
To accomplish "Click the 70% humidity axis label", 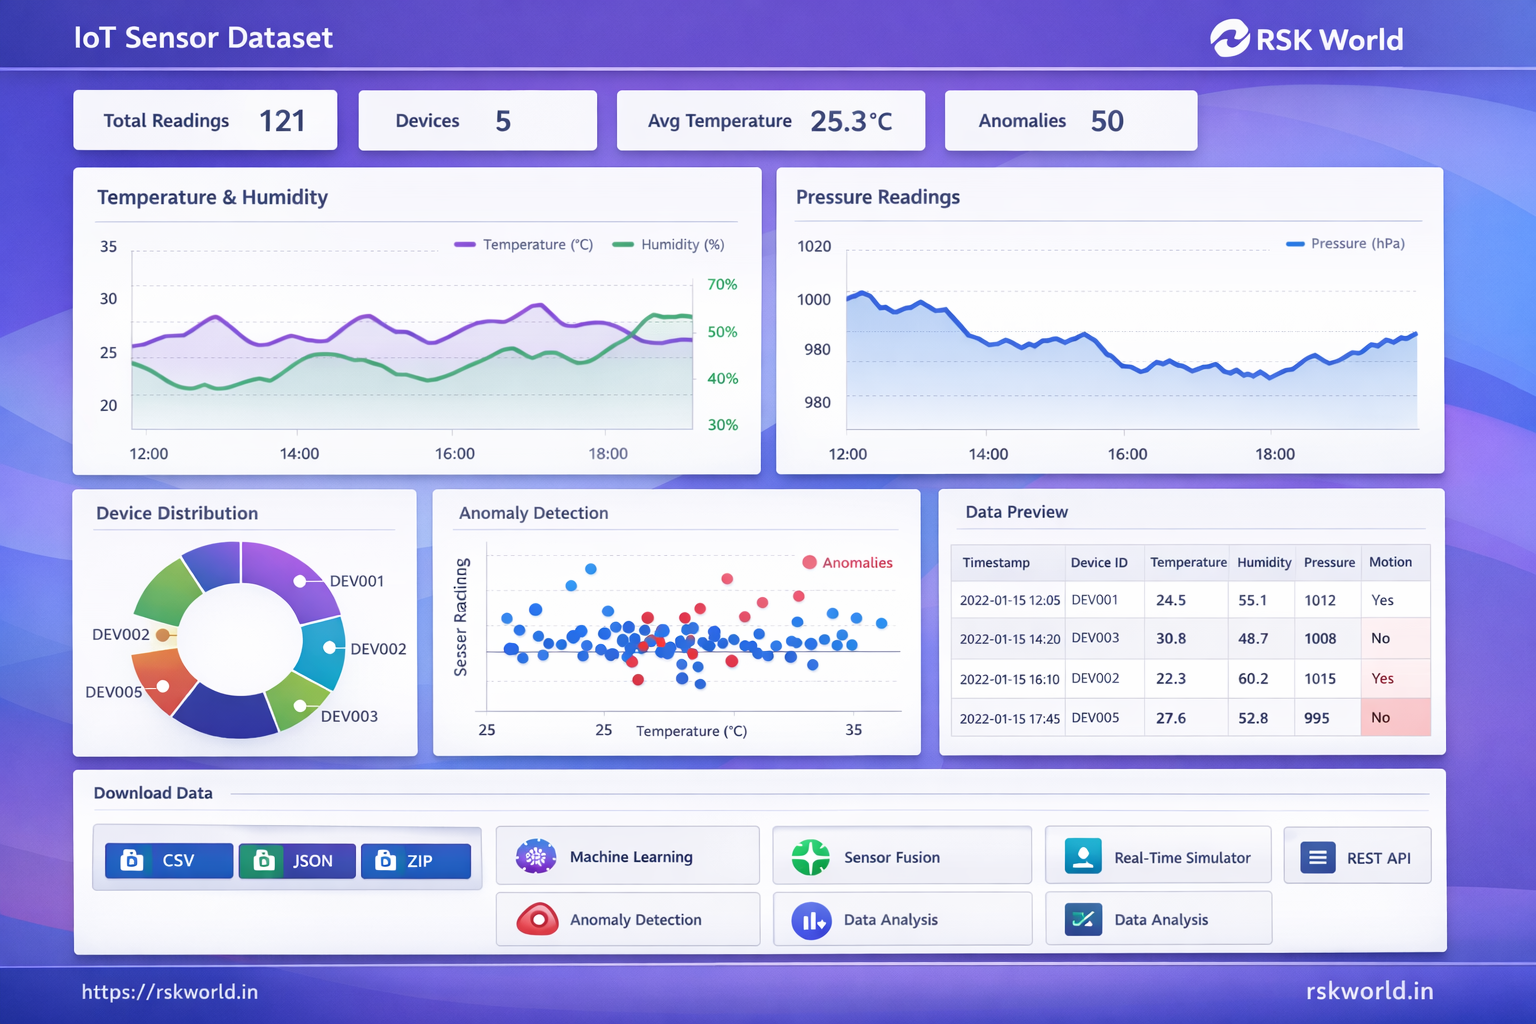I will tap(722, 284).
